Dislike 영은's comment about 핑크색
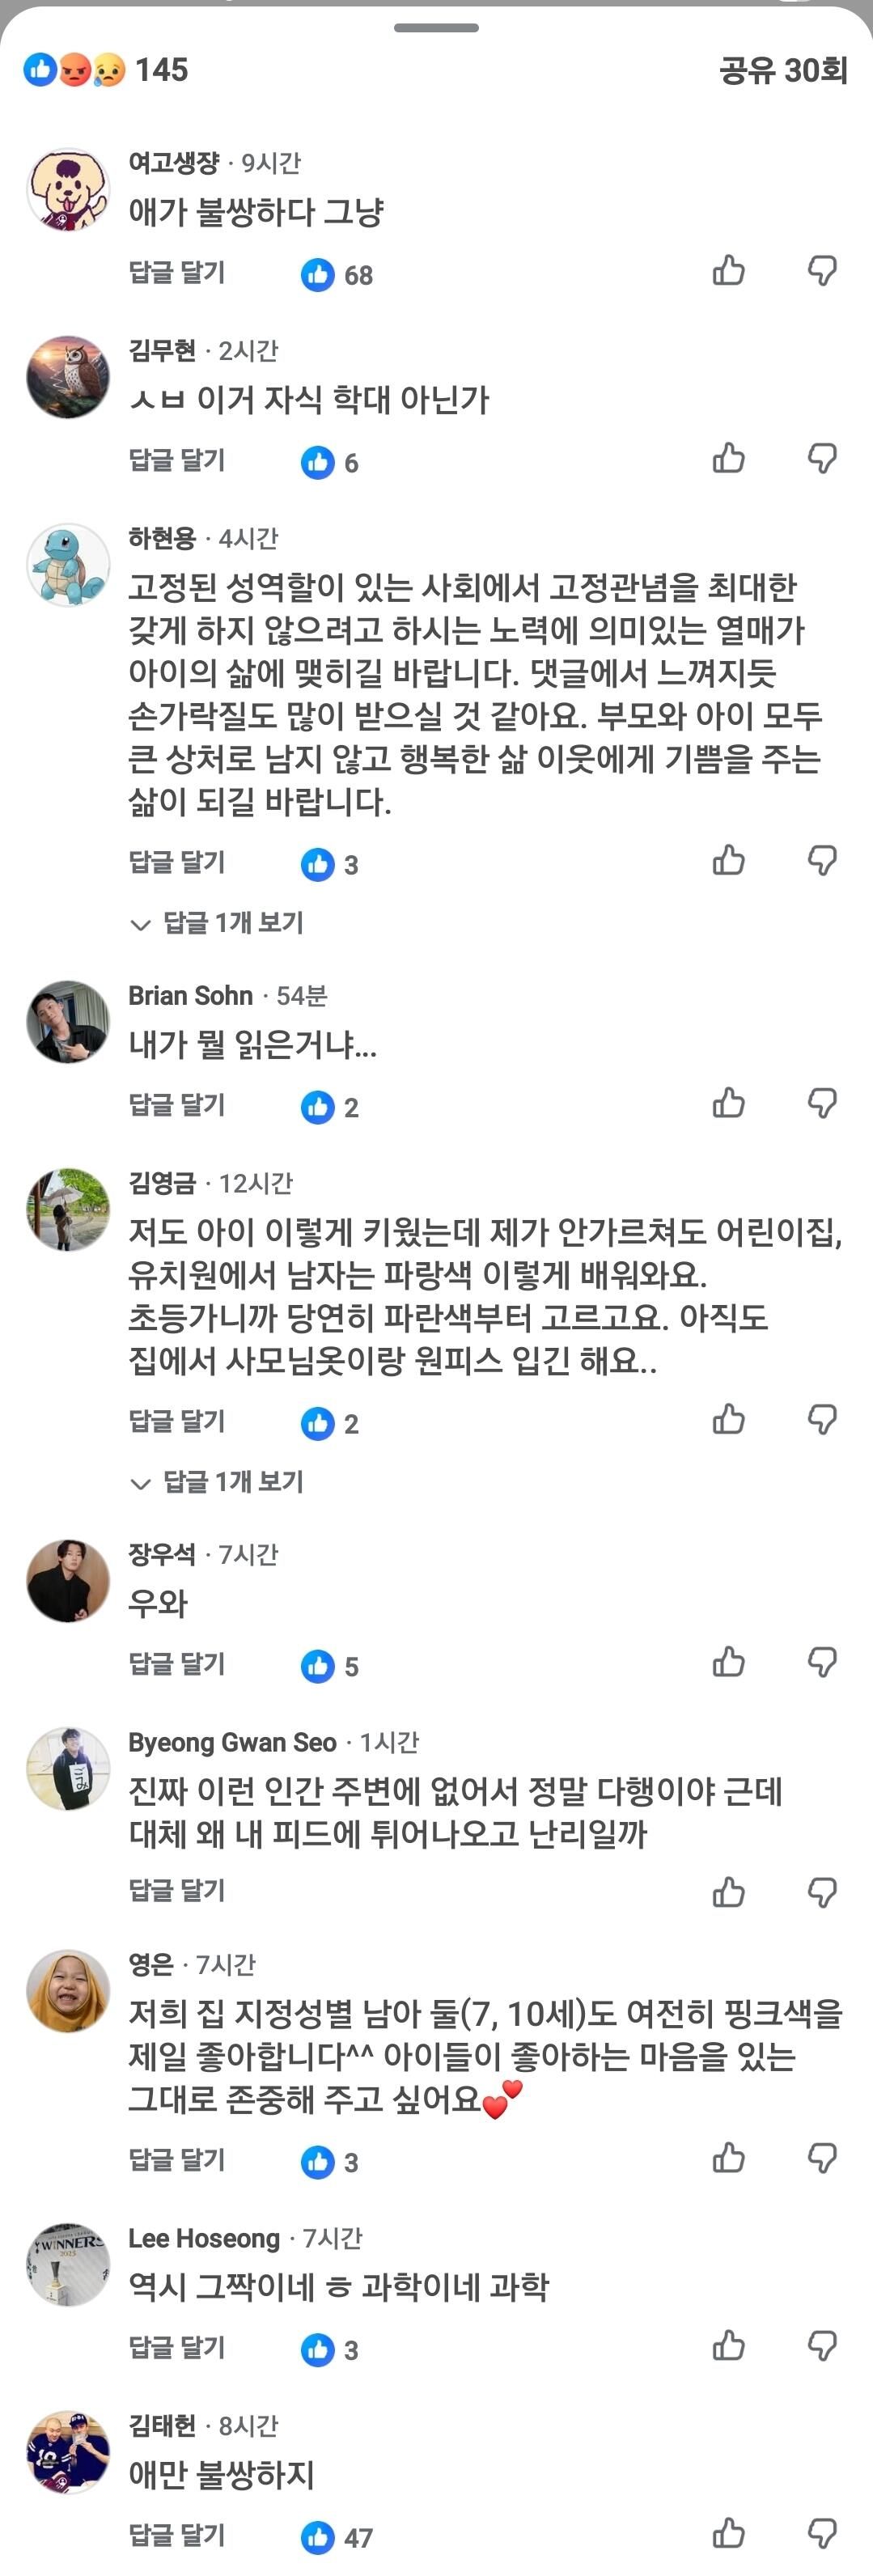Viewport: 873px width, 2576px height. (822, 2158)
